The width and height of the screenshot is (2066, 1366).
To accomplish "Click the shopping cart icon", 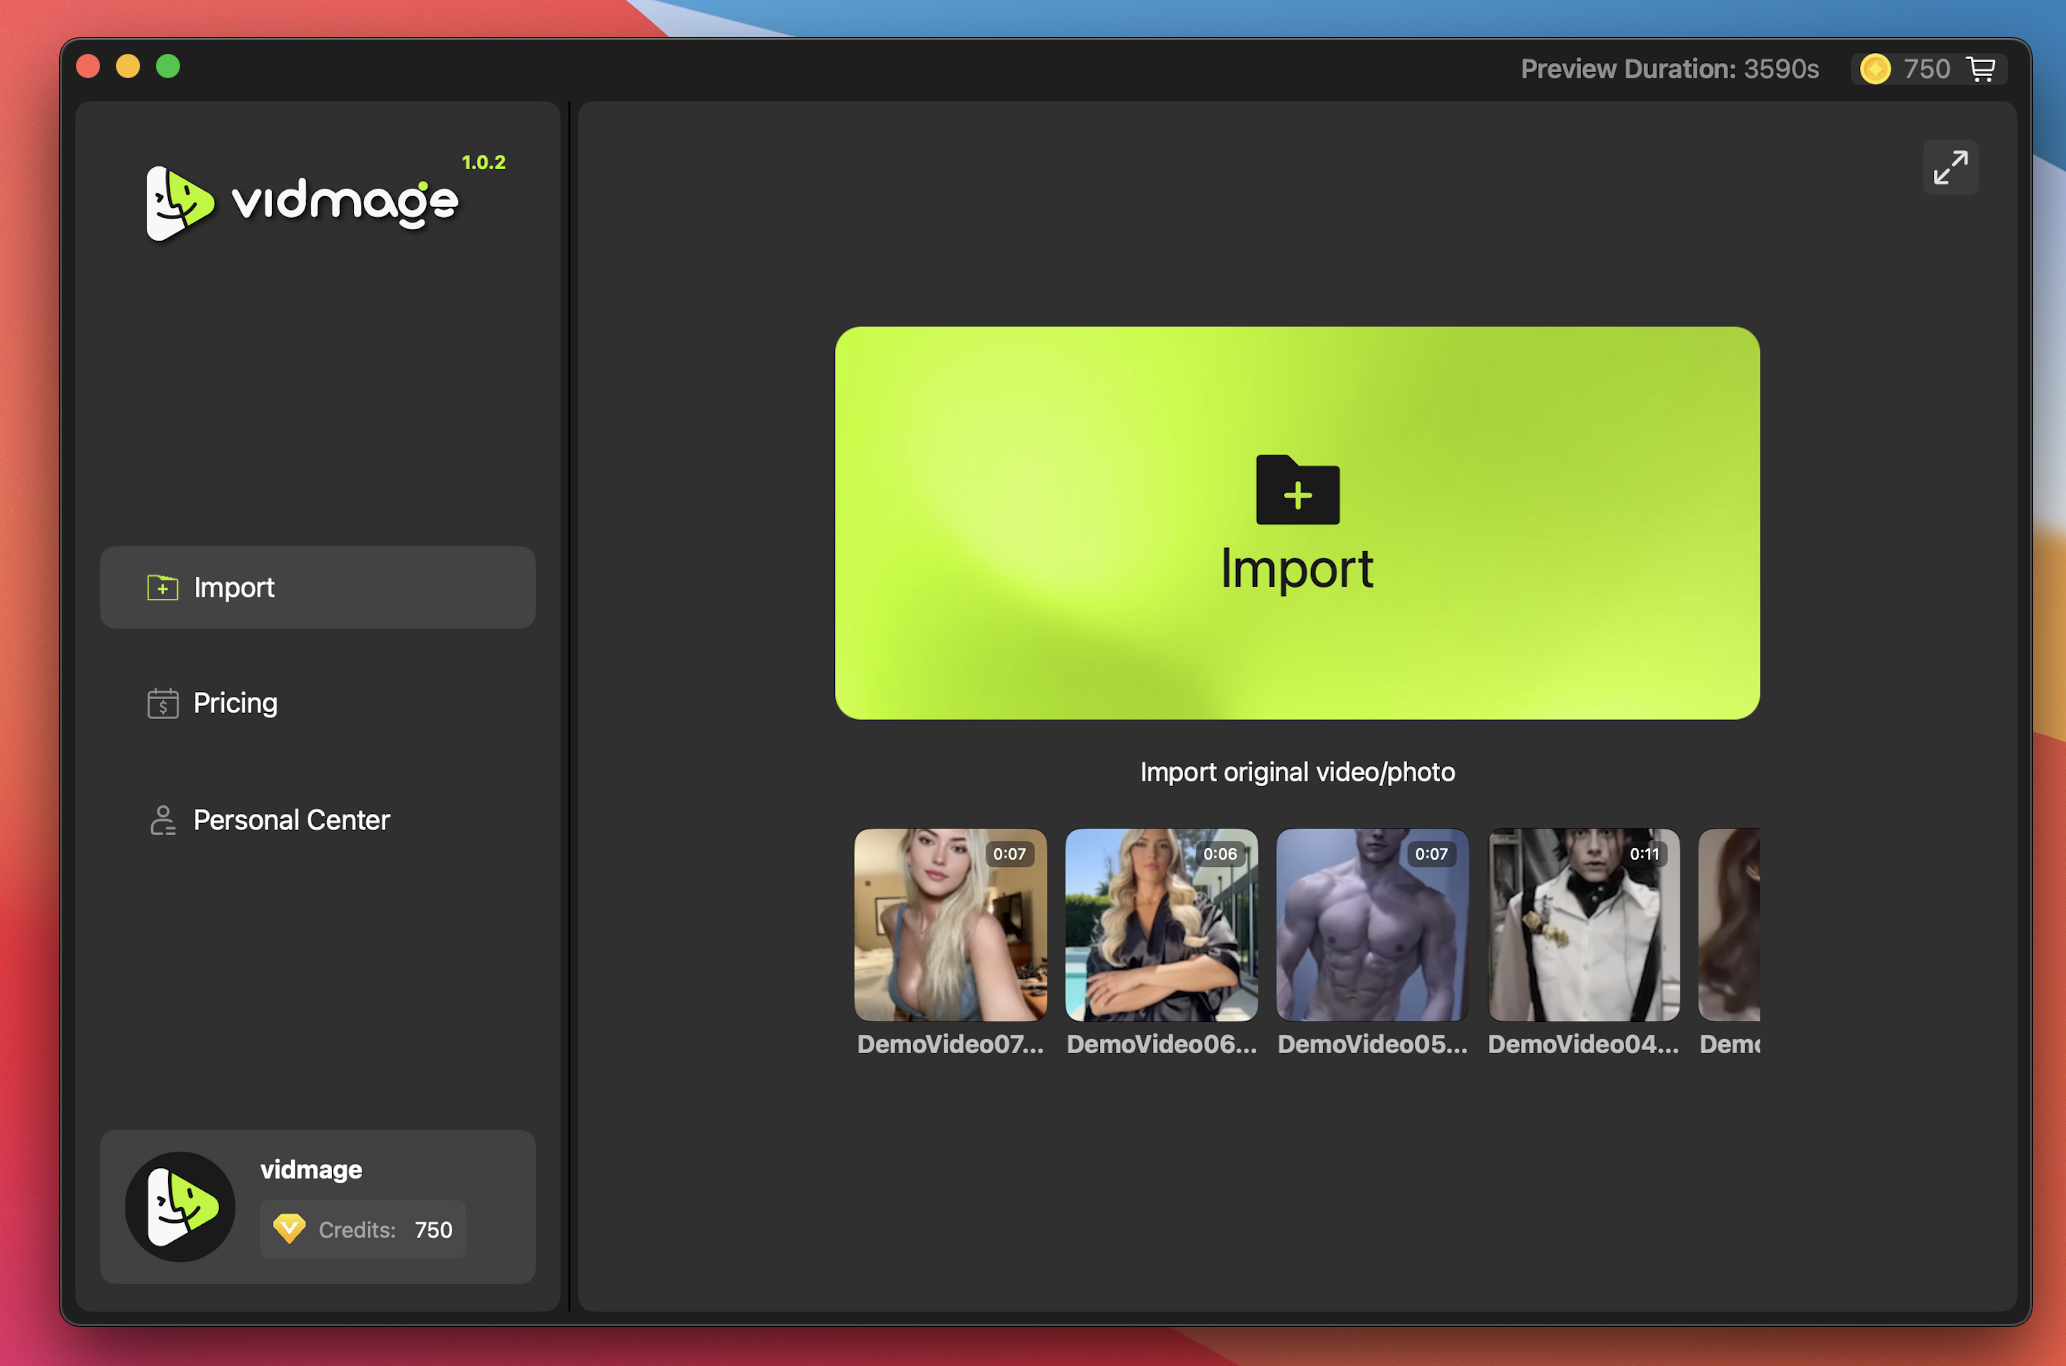I will [1981, 69].
